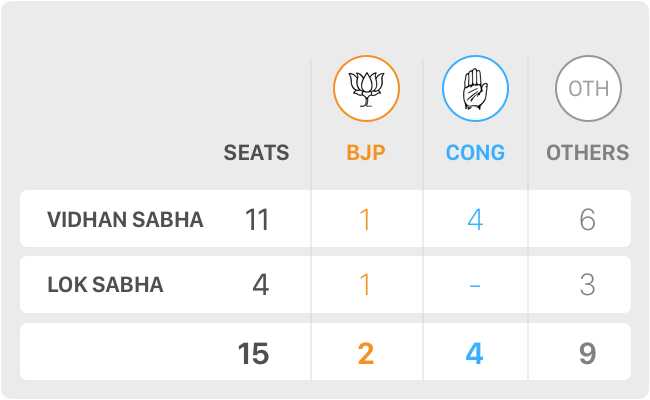Viewport: 650px width, 400px height.
Task: Click the grand total 15 seats
Action: [254, 353]
